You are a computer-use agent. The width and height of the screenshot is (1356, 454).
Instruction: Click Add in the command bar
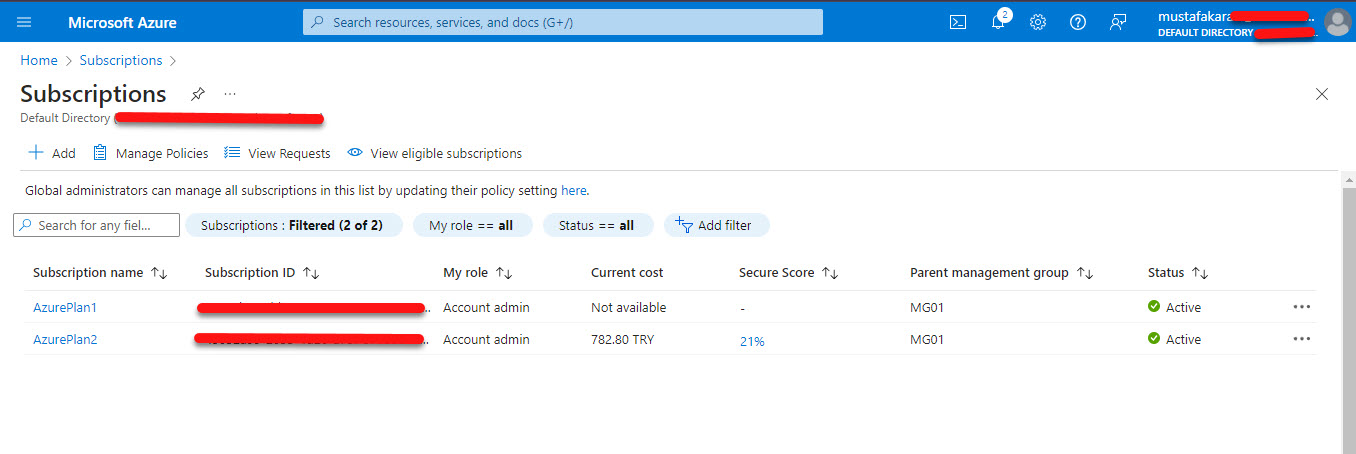click(x=52, y=153)
